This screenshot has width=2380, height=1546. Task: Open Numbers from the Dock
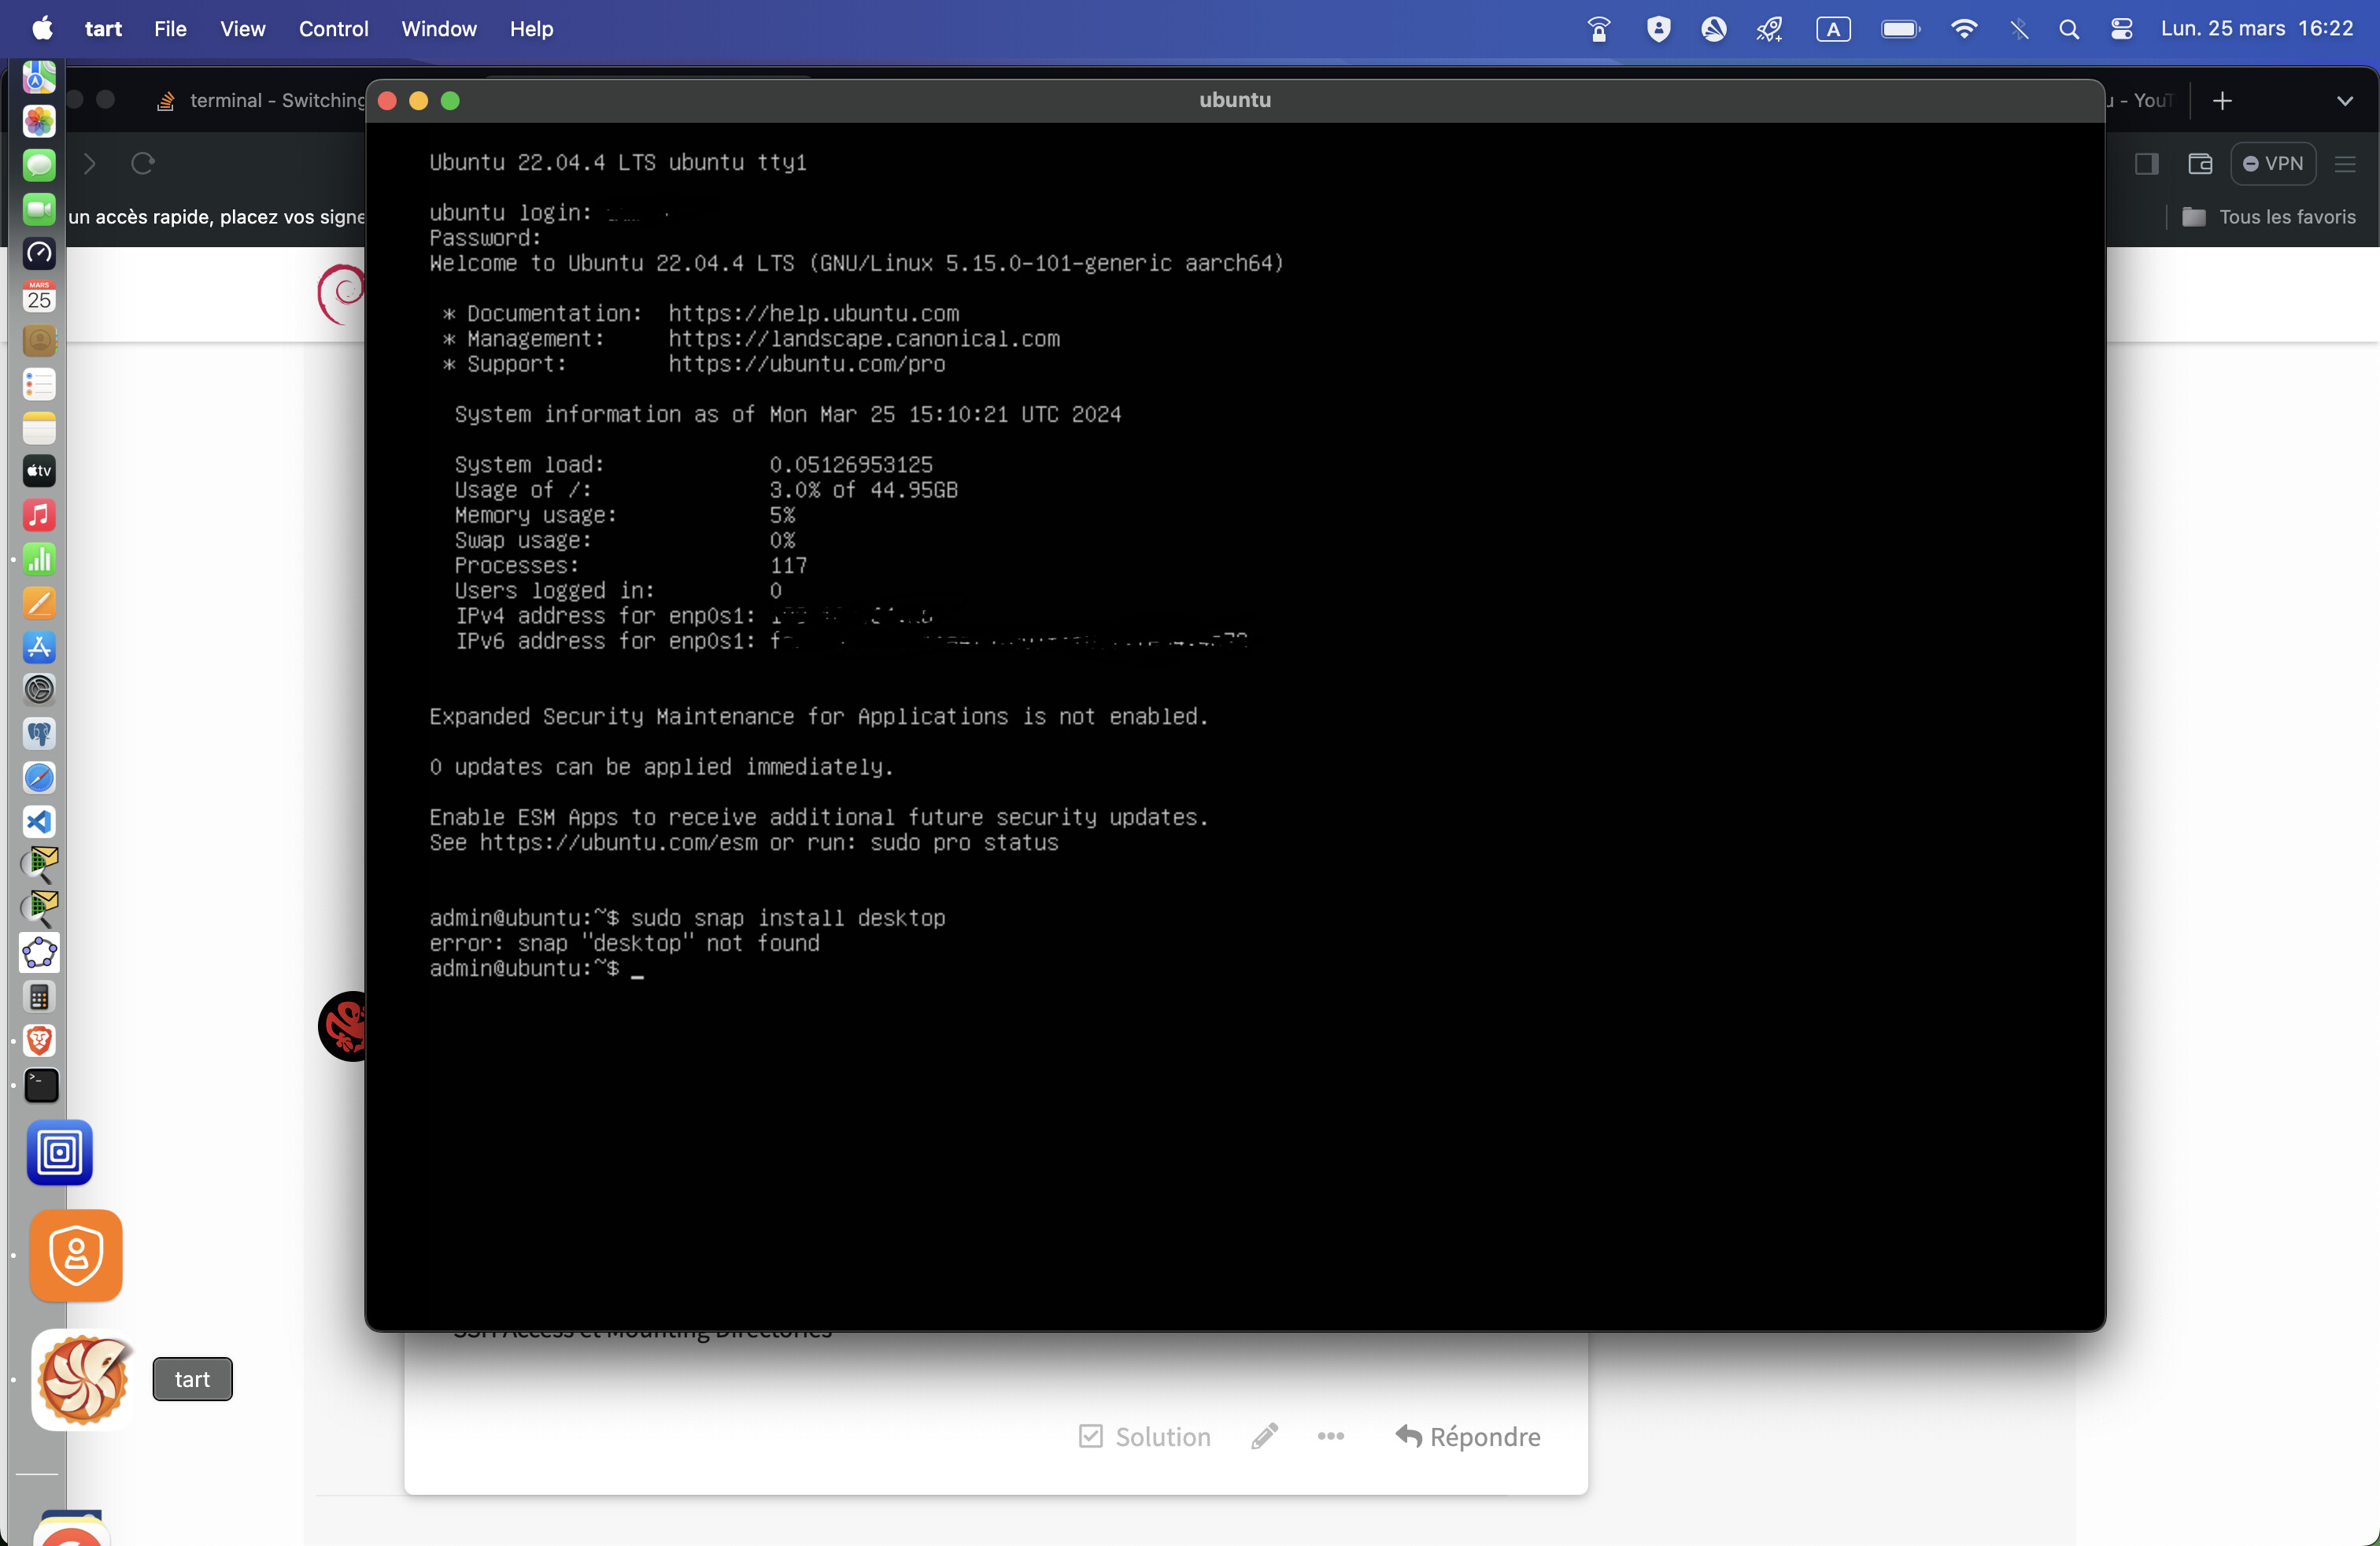(39, 559)
